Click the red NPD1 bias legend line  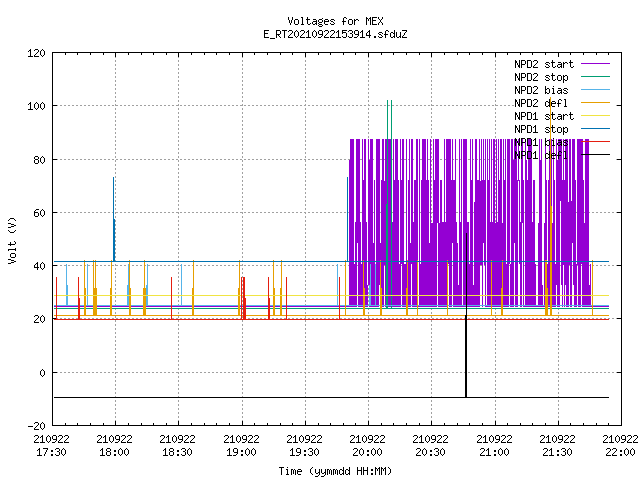[x=596, y=142]
